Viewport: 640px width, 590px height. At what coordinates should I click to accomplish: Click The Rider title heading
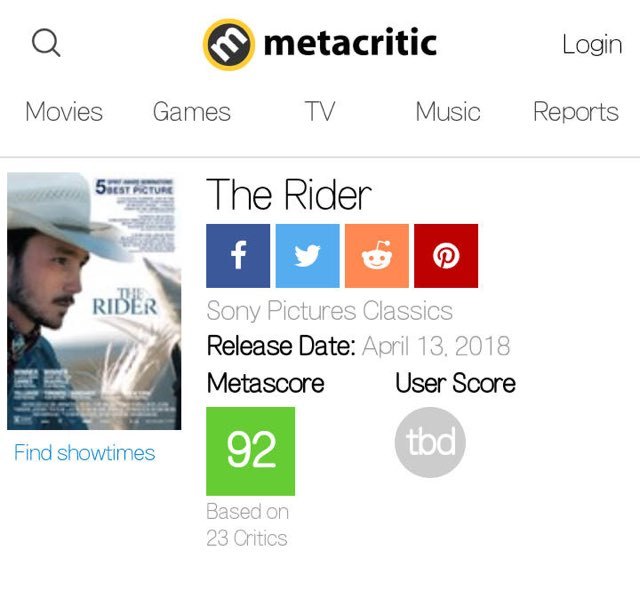tap(289, 195)
